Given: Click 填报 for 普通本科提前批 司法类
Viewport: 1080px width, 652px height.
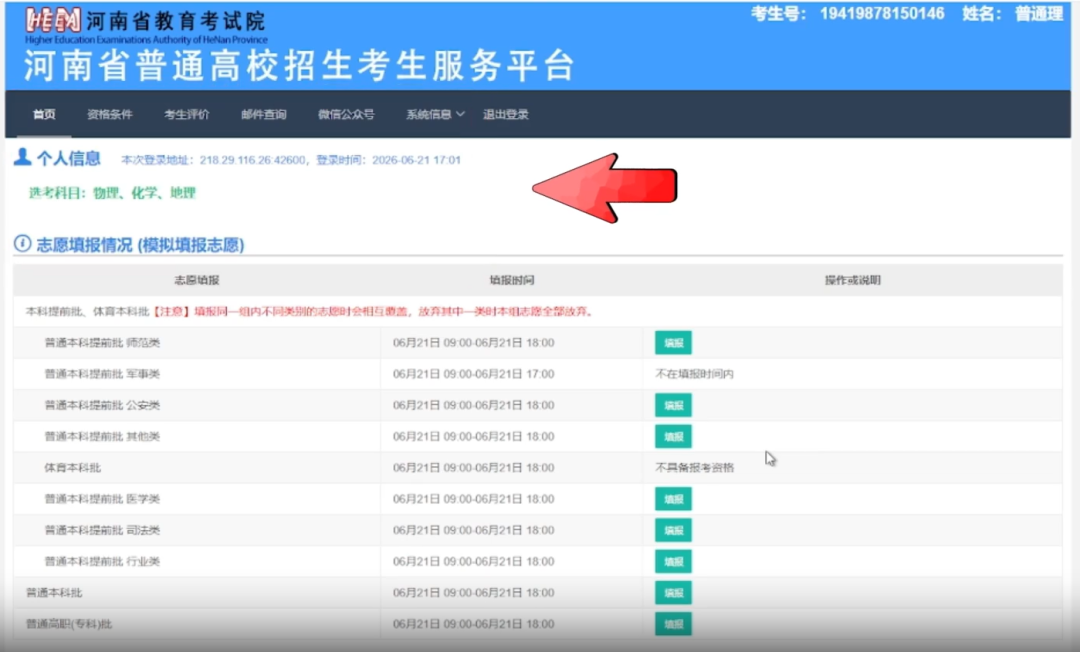Looking at the screenshot, I should coord(673,530).
